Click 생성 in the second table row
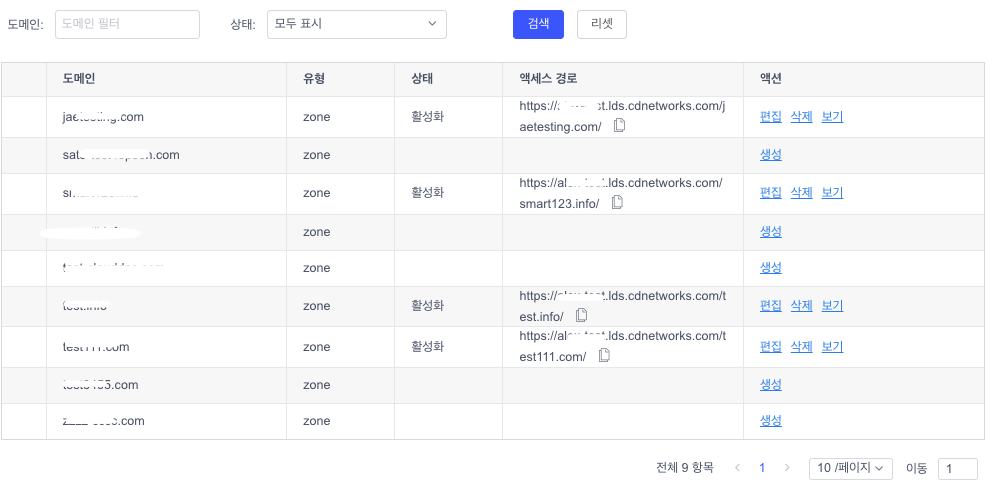995x487 pixels. click(771, 155)
